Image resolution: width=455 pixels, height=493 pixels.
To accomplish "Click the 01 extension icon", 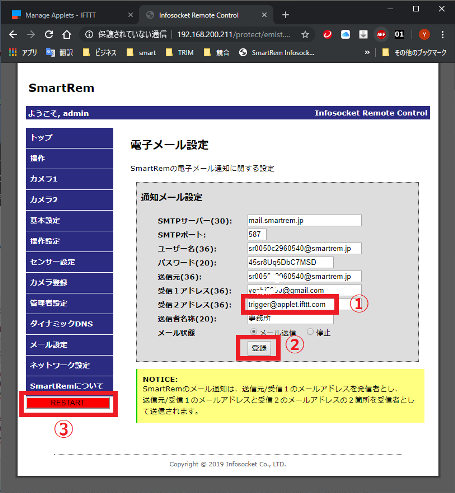I will [x=399, y=34].
